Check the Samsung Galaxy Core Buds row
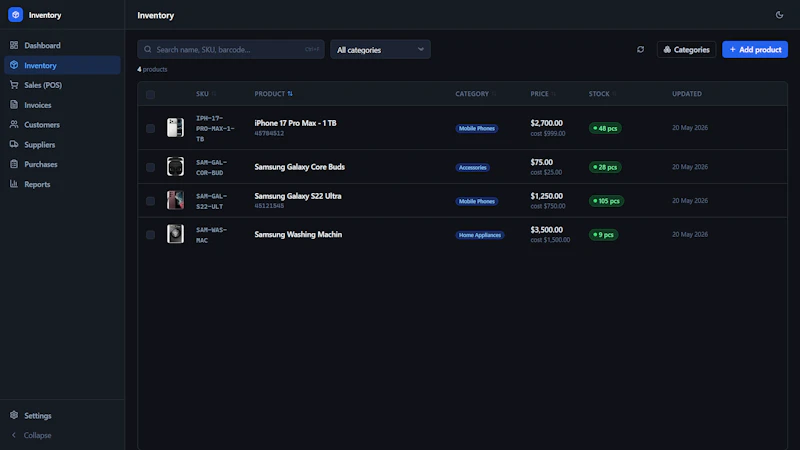The height and width of the screenshot is (450, 800). click(x=151, y=167)
